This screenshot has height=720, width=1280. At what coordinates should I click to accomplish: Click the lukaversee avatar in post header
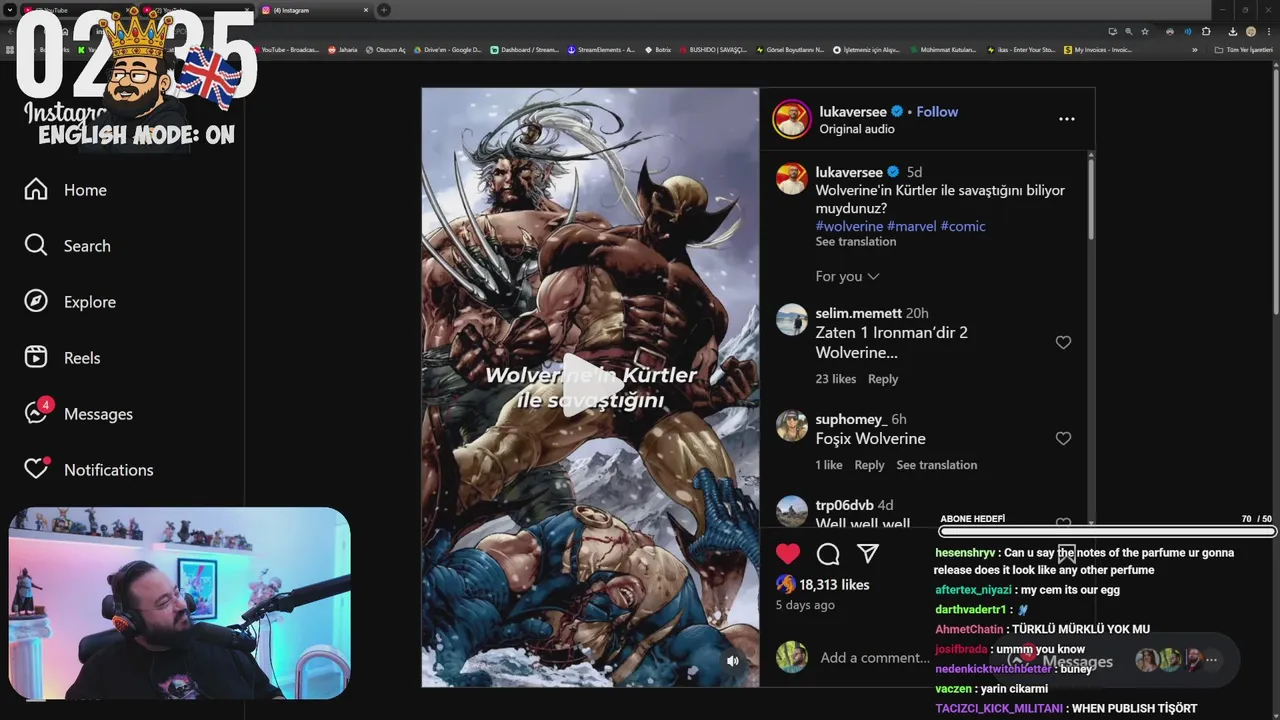pos(791,119)
